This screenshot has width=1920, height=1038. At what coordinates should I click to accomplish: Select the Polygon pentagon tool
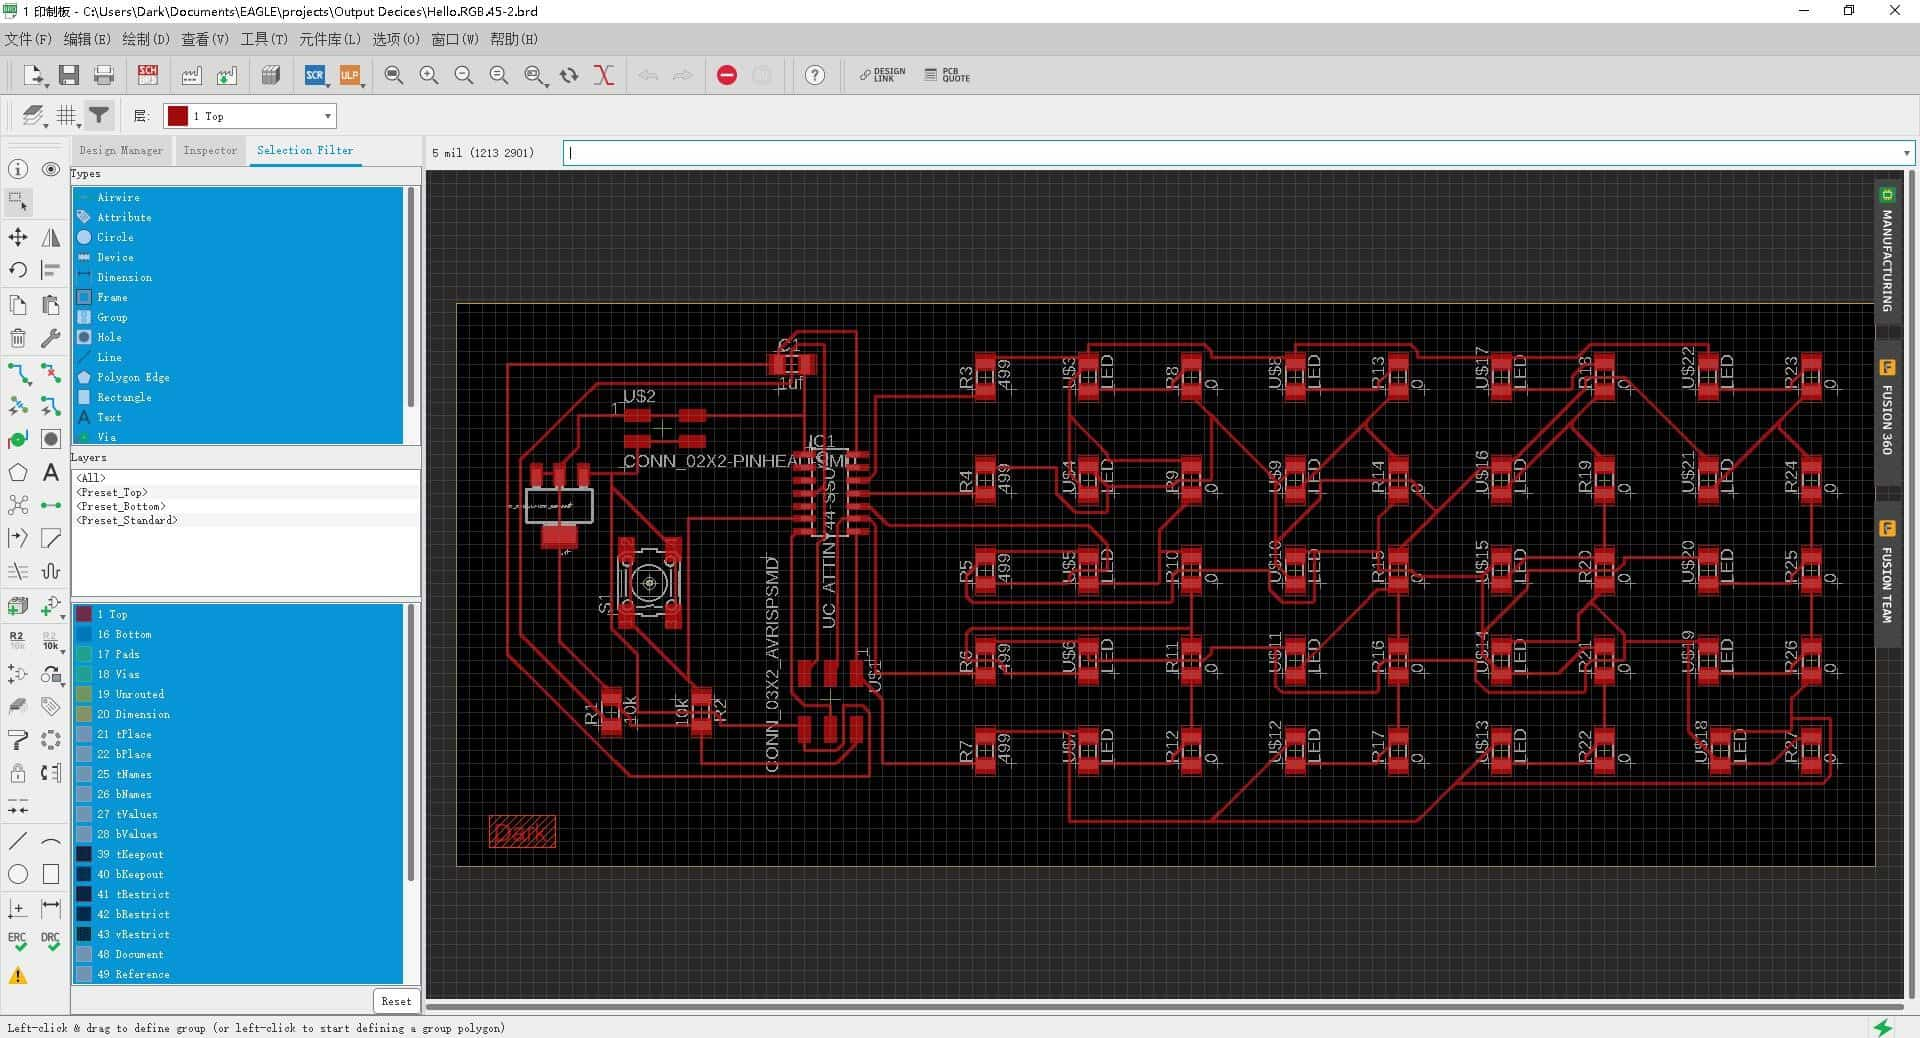coord(18,472)
